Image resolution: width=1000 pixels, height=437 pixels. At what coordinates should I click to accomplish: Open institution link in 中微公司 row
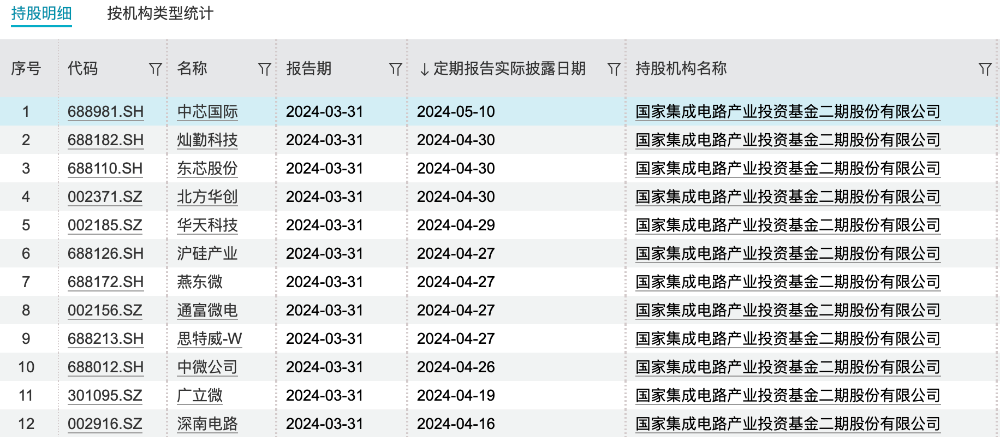tap(788, 367)
